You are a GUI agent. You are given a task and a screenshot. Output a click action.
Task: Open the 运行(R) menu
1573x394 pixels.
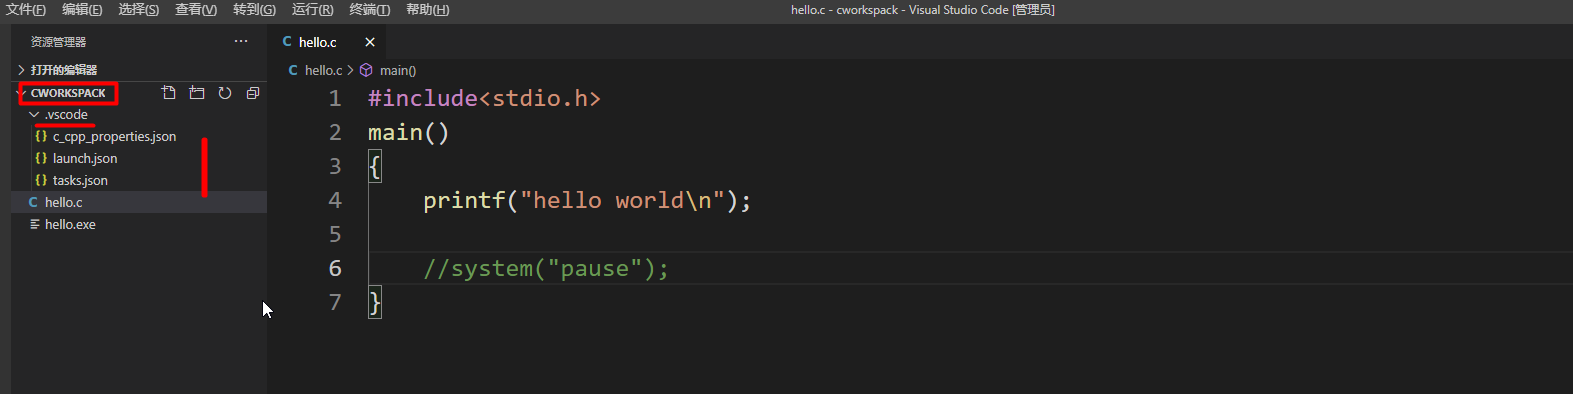point(313,10)
